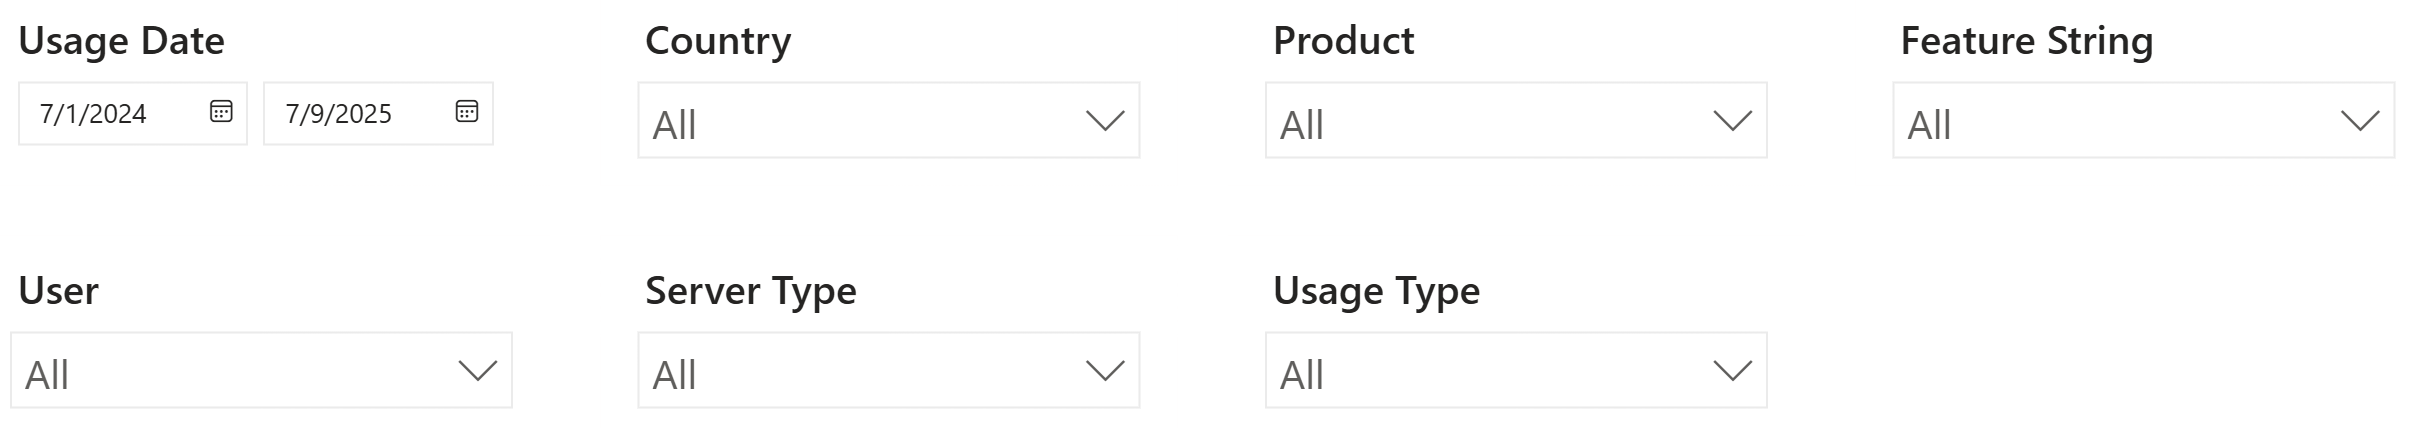Expand the Server Type dropdown chevron
The width and height of the screenshot is (2411, 428).
click(1105, 372)
